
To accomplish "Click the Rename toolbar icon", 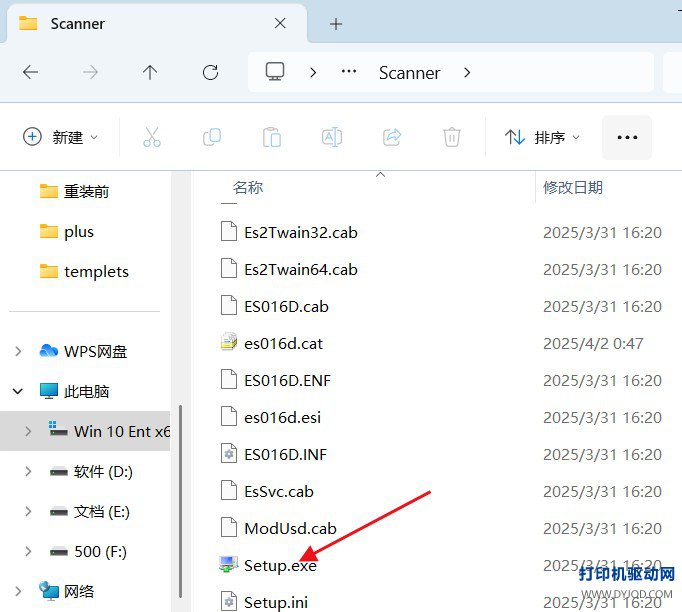I will [x=332, y=137].
